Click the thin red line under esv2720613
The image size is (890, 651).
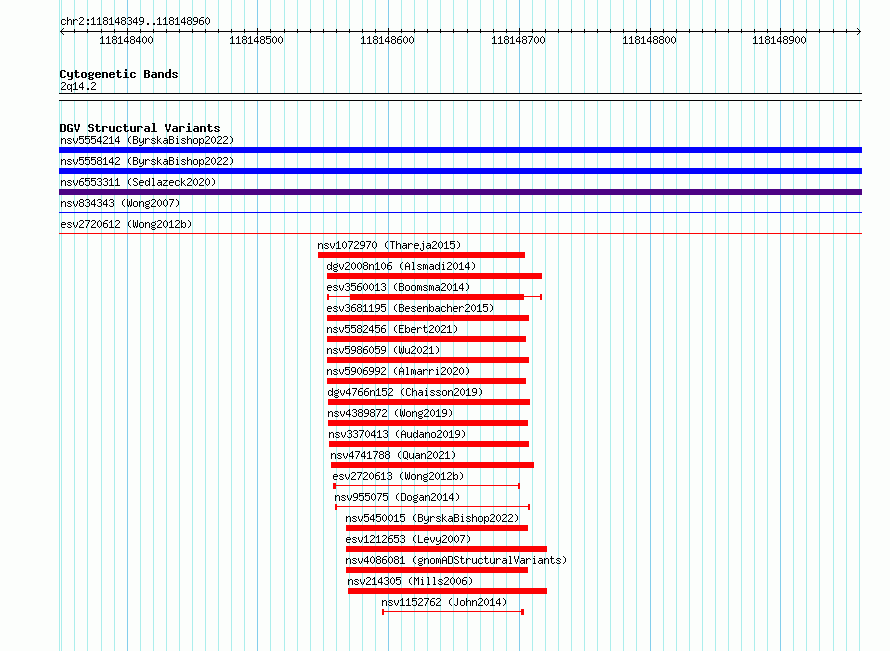click(426, 486)
